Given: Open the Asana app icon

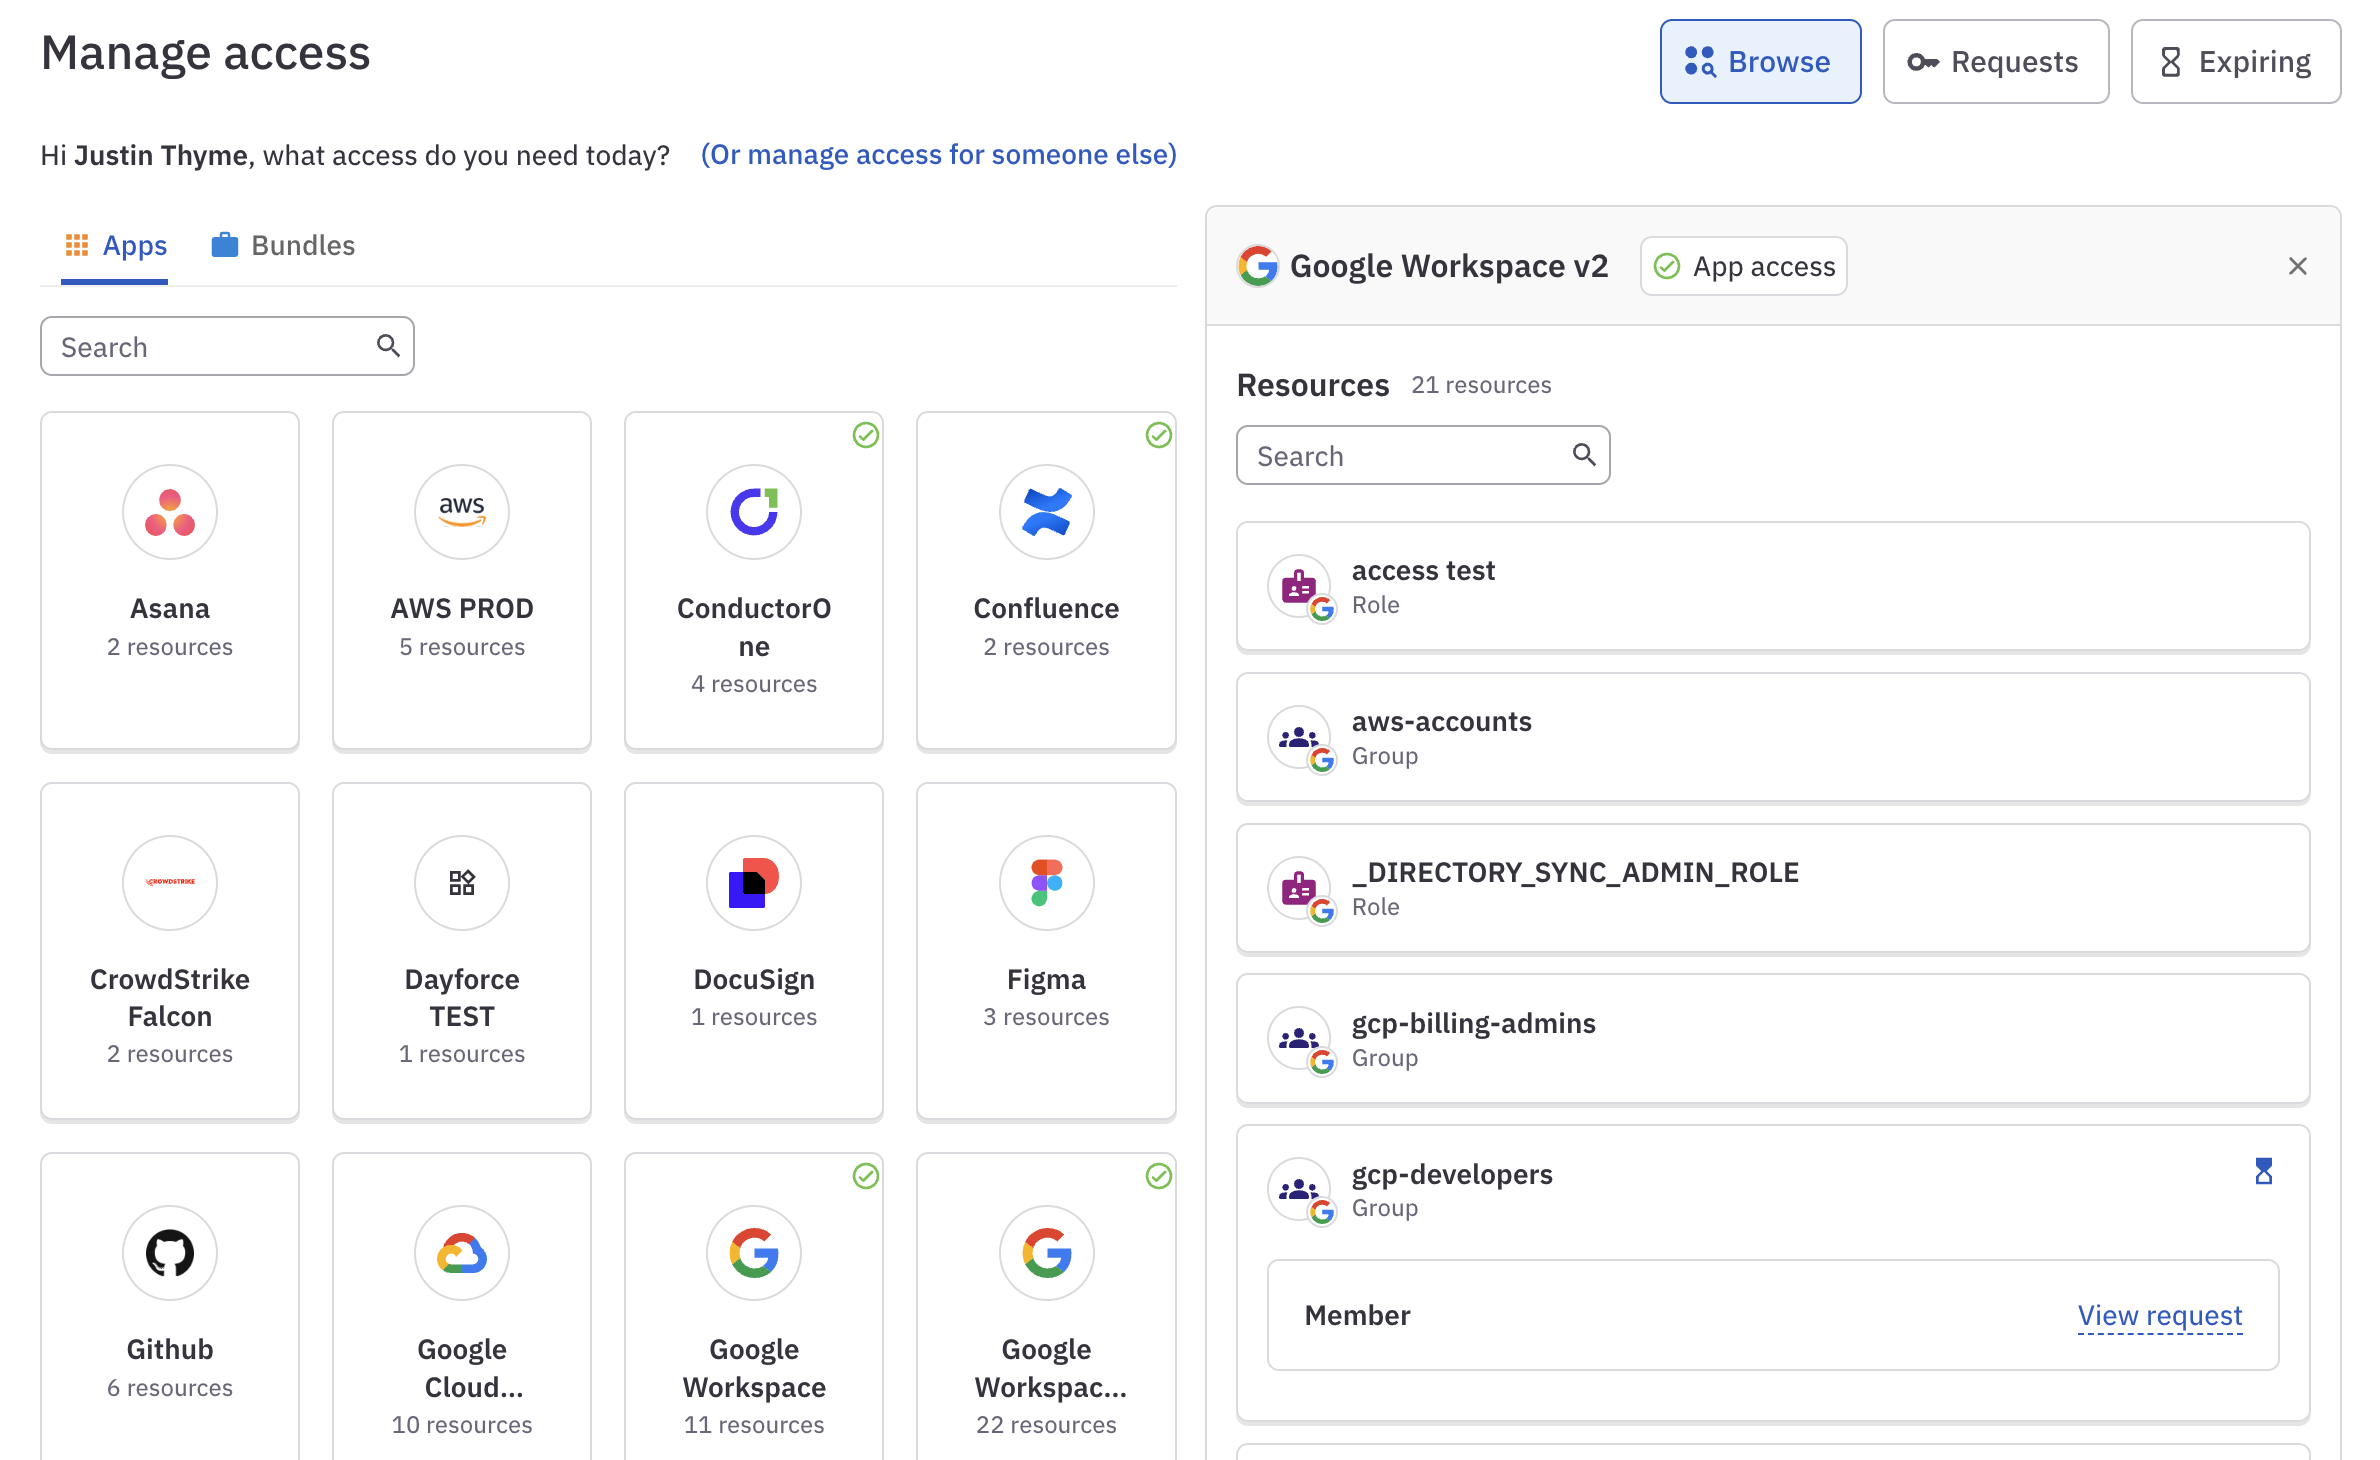Looking at the screenshot, I should click(170, 512).
